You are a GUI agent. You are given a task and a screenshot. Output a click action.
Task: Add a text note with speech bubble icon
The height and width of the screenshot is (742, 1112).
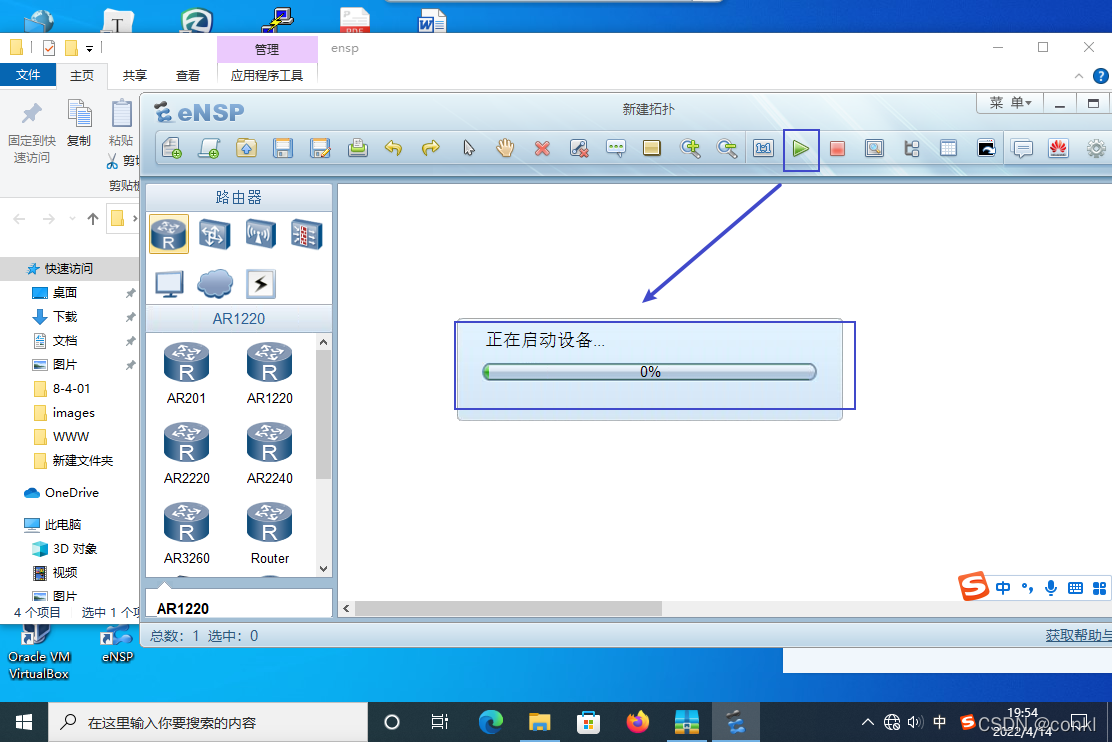tap(616, 148)
